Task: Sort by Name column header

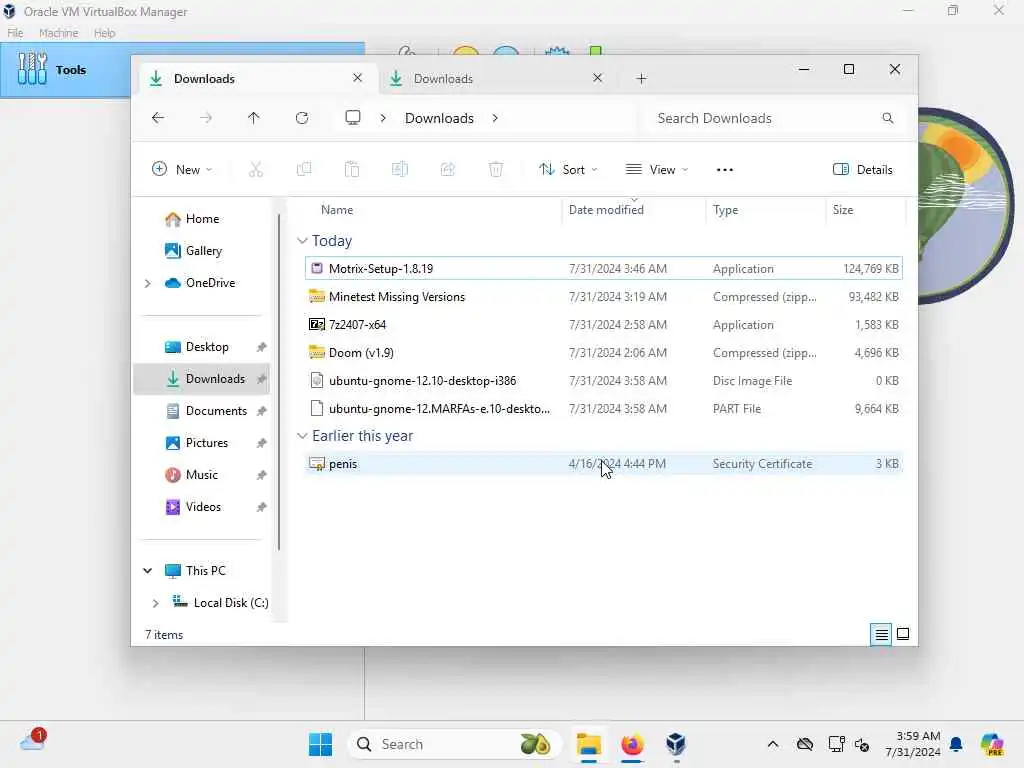Action: click(337, 210)
